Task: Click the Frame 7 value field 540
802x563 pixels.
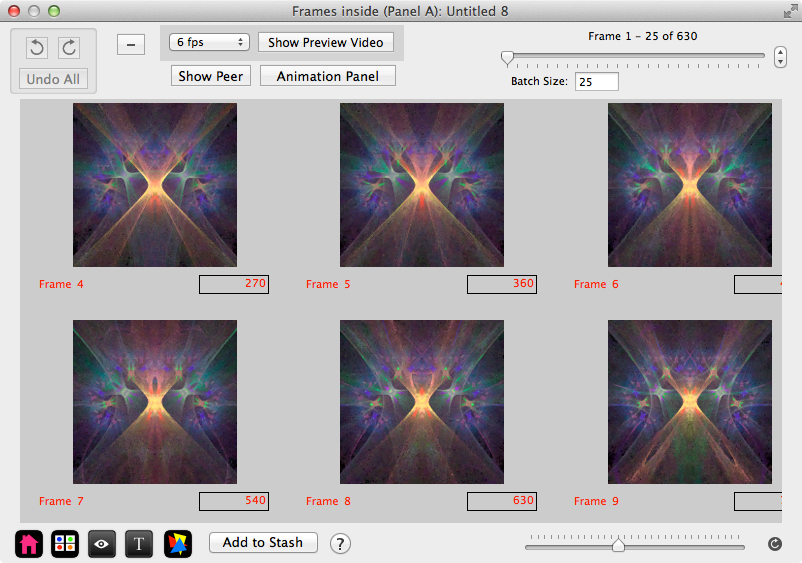Action: click(234, 501)
